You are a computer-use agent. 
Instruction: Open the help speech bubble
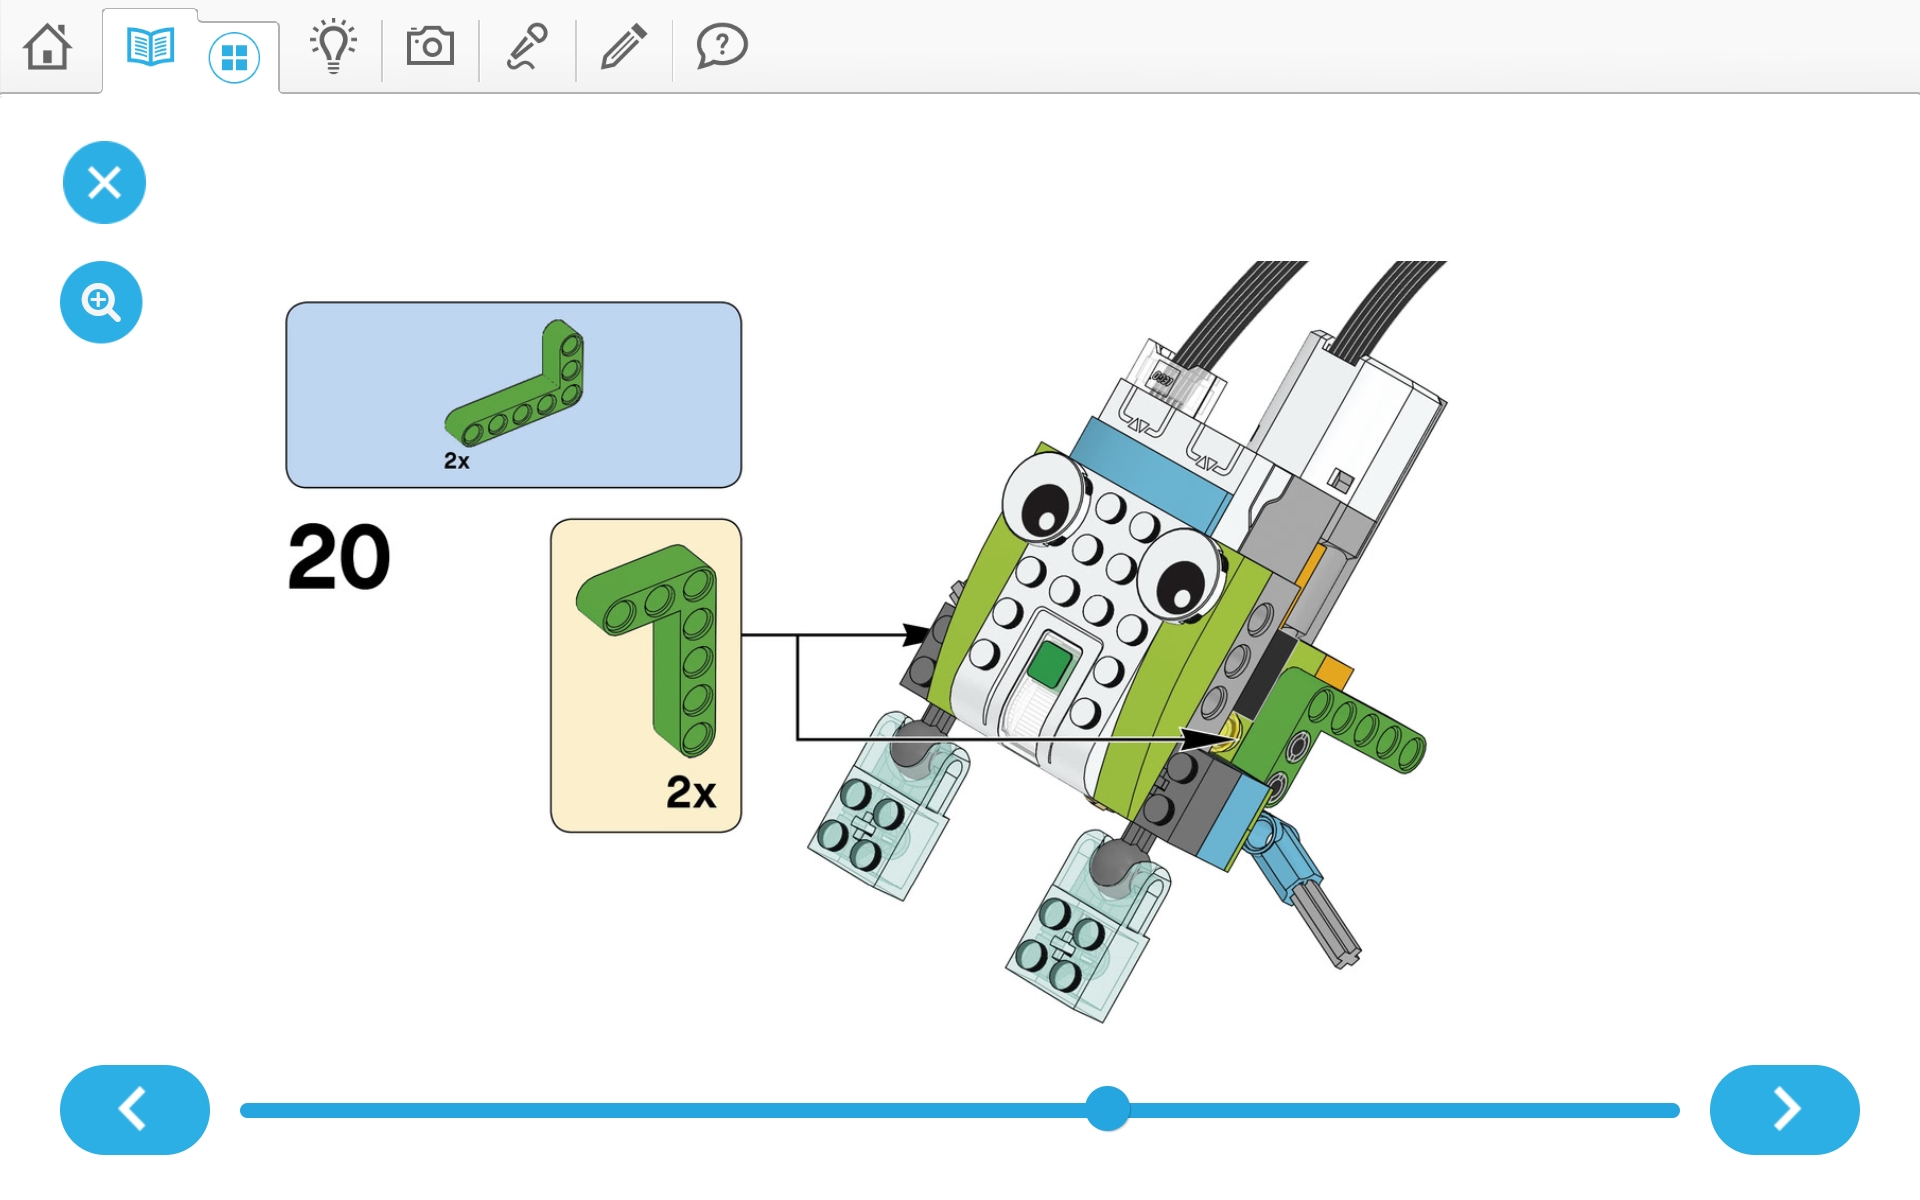pos(721,46)
